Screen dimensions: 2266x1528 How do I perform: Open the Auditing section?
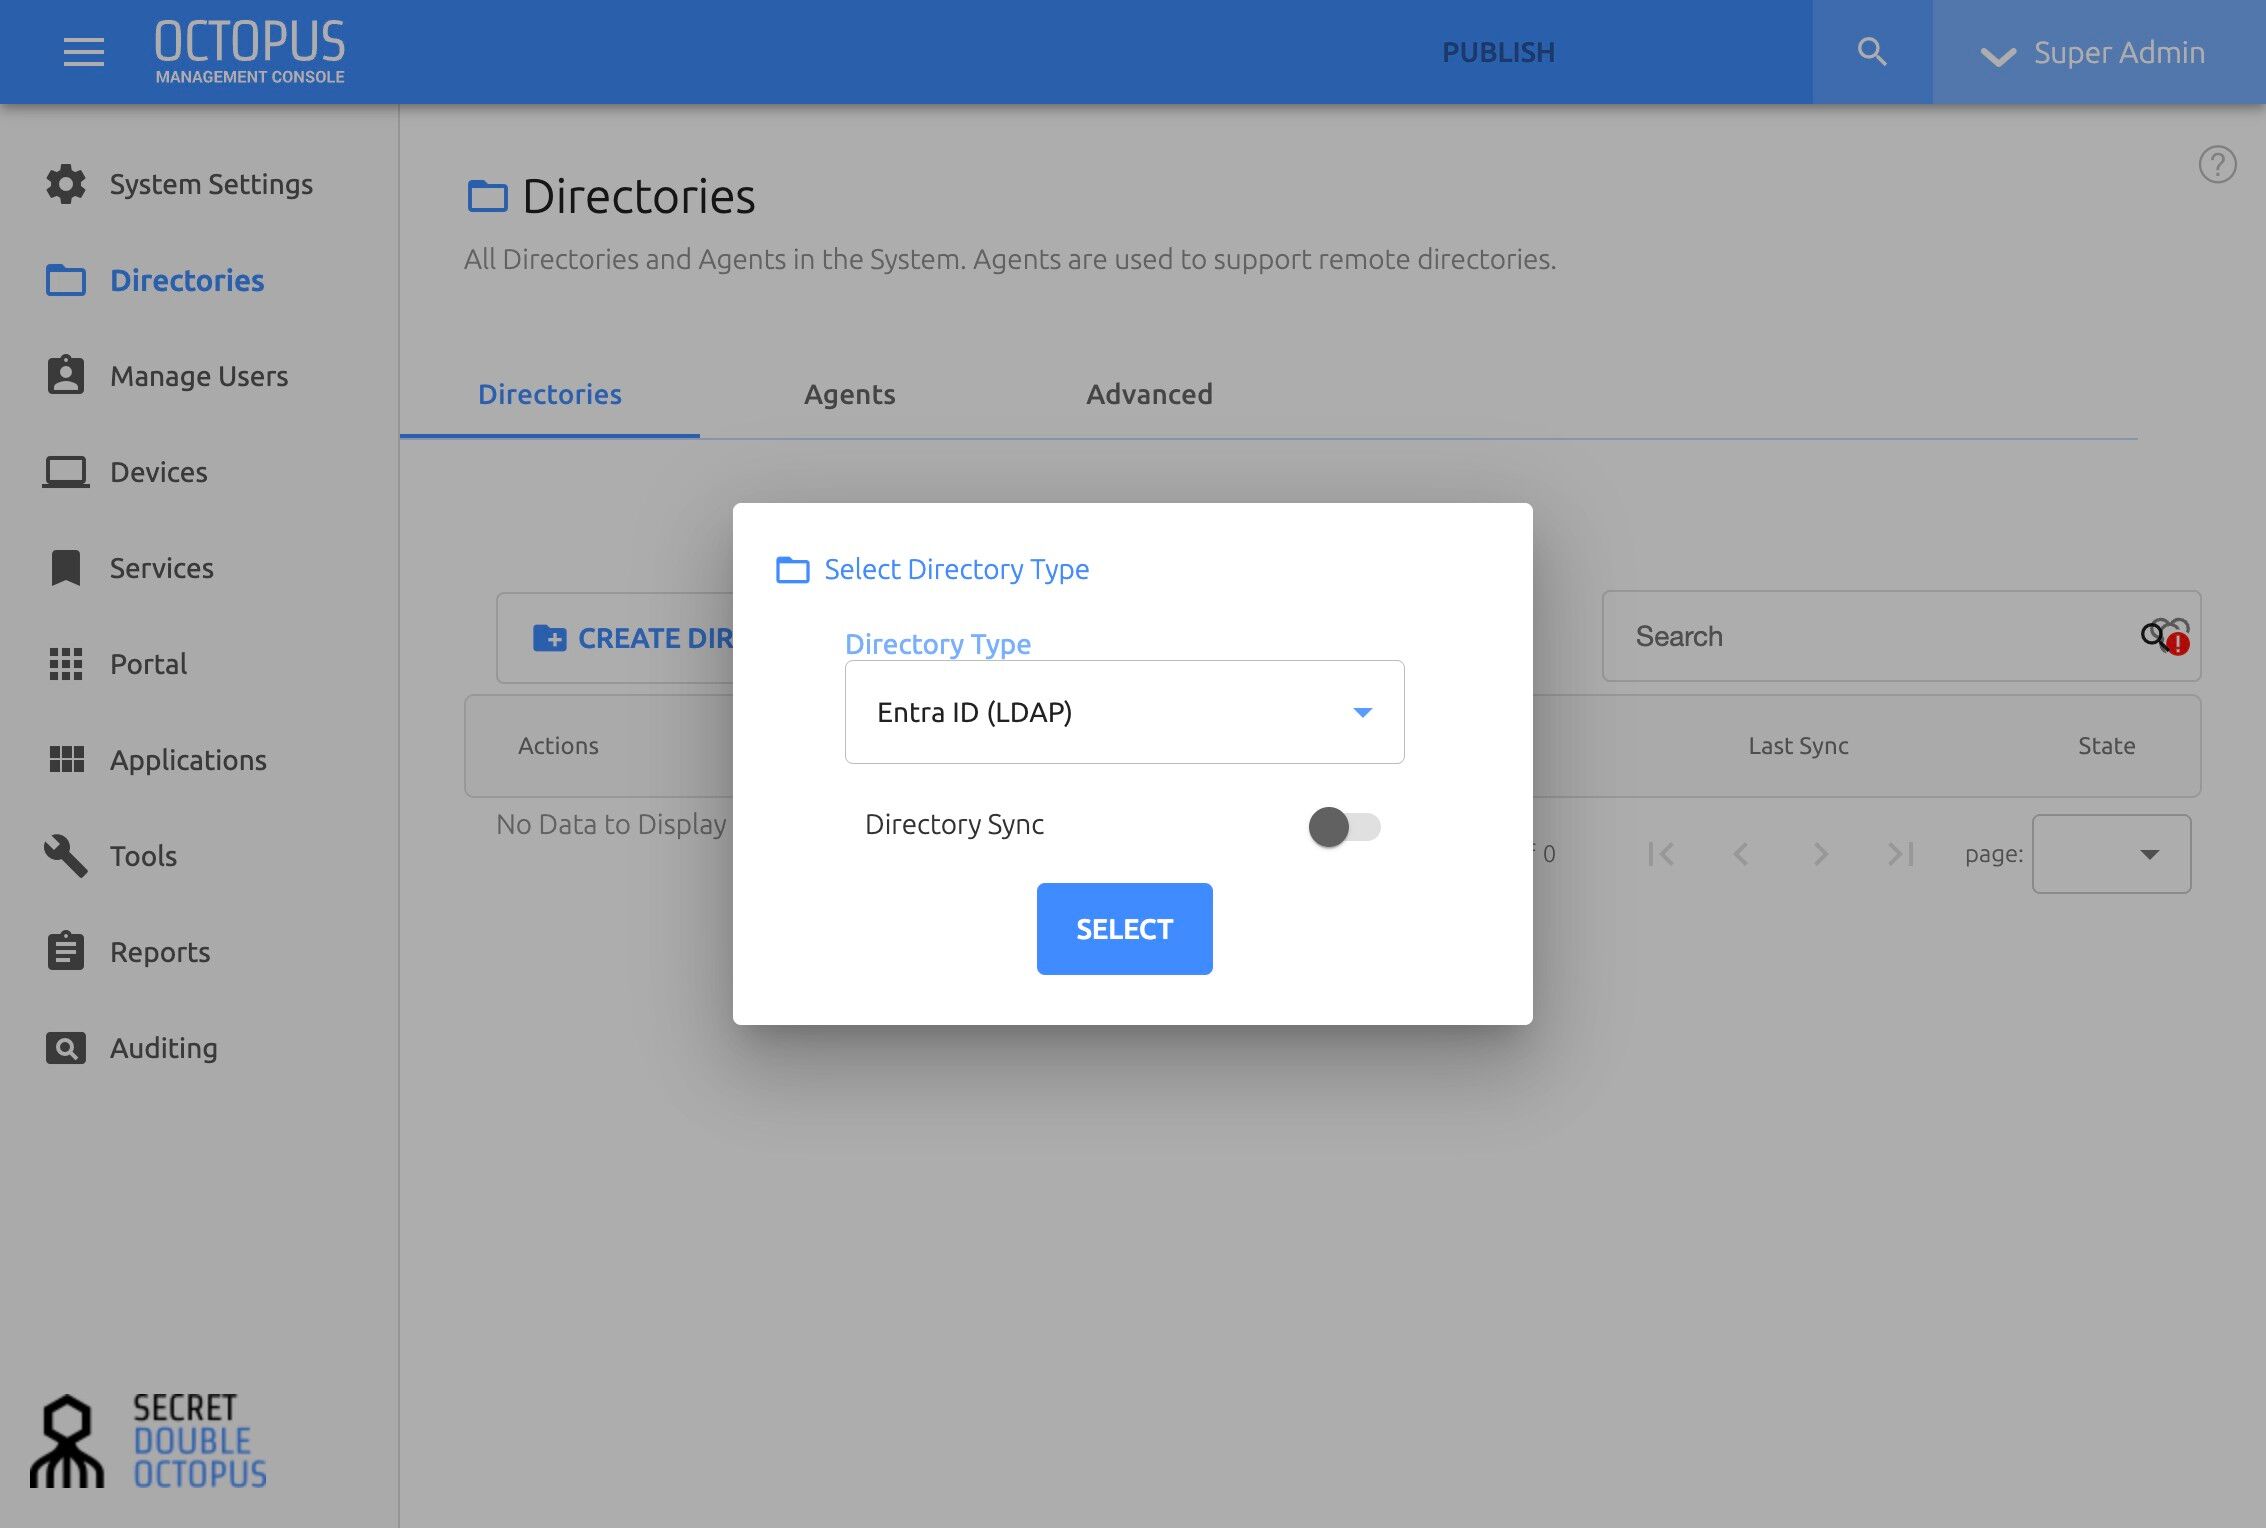tap(164, 1048)
